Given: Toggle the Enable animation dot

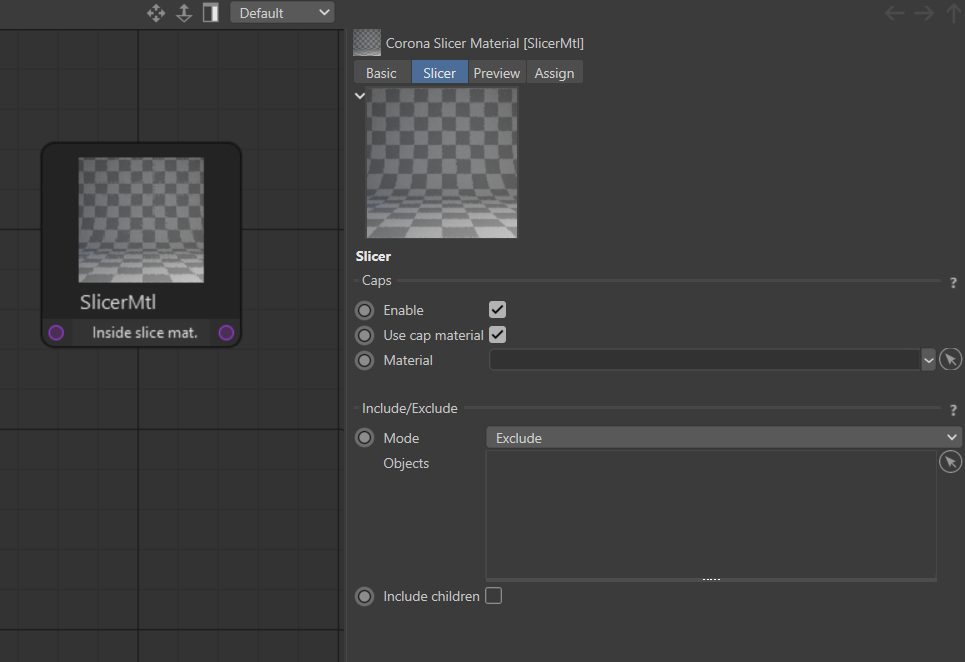Looking at the screenshot, I should 364,310.
